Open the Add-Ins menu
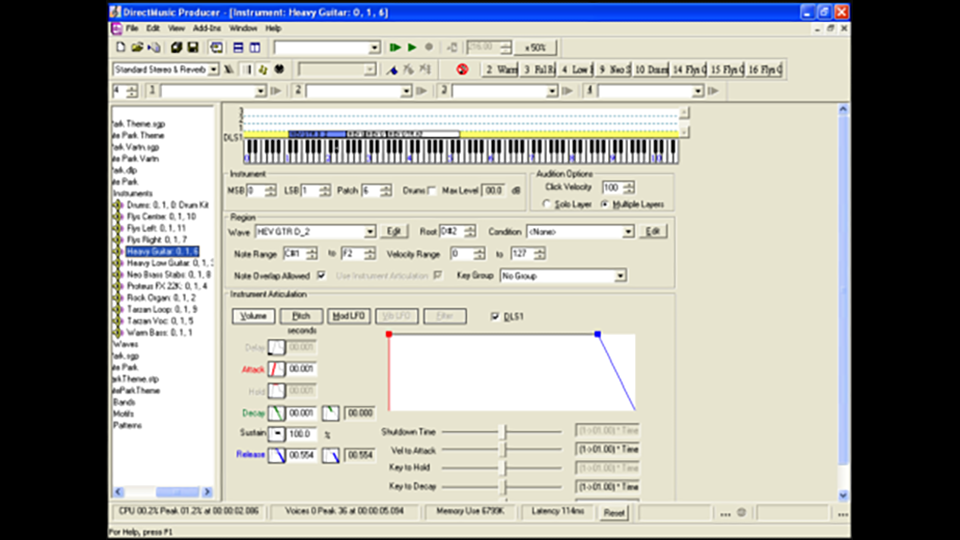The height and width of the screenshot is (540, 960). pos(207,28)
